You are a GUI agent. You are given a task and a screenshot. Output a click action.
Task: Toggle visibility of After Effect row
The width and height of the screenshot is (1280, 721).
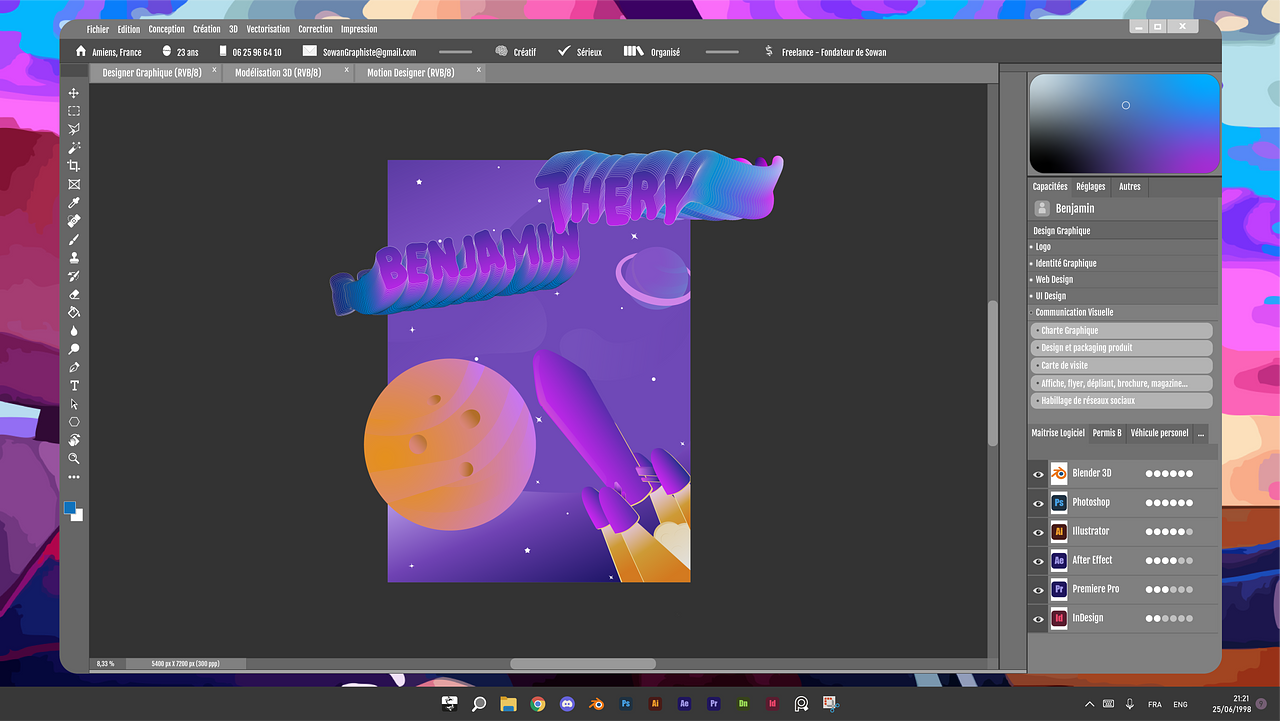point(1038,561)
